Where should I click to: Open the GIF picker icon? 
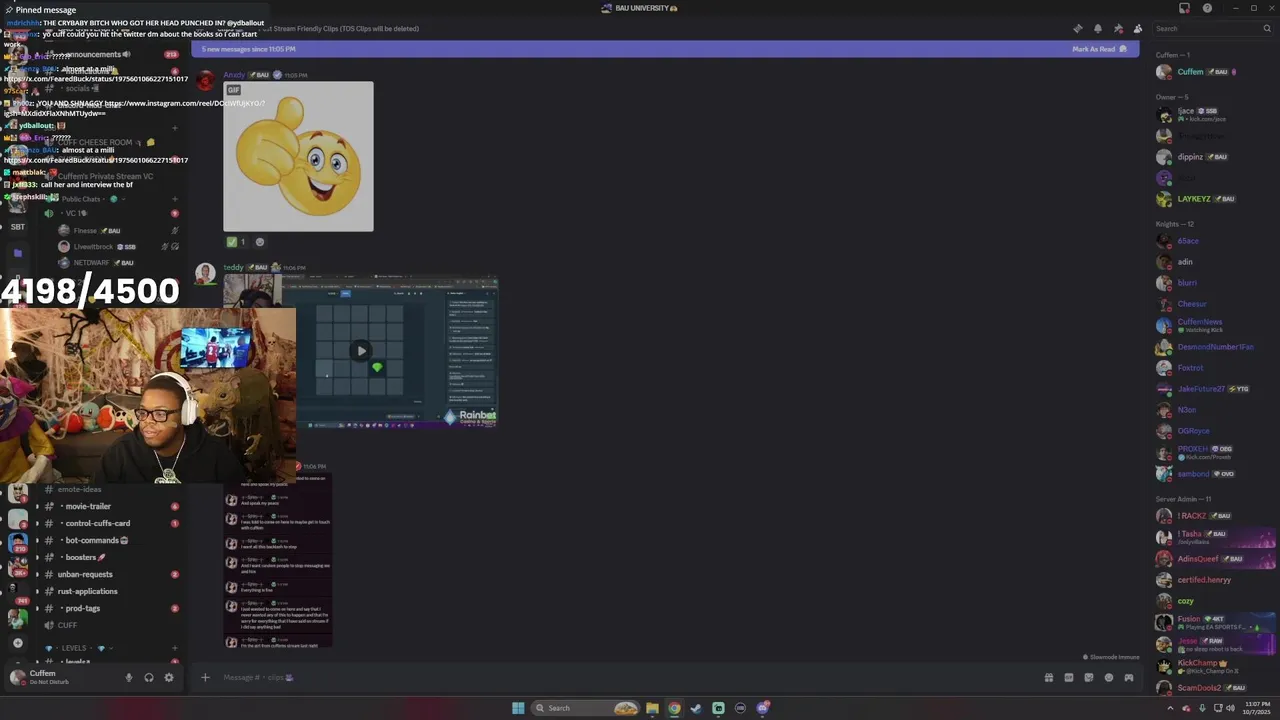click(1068, 677)
